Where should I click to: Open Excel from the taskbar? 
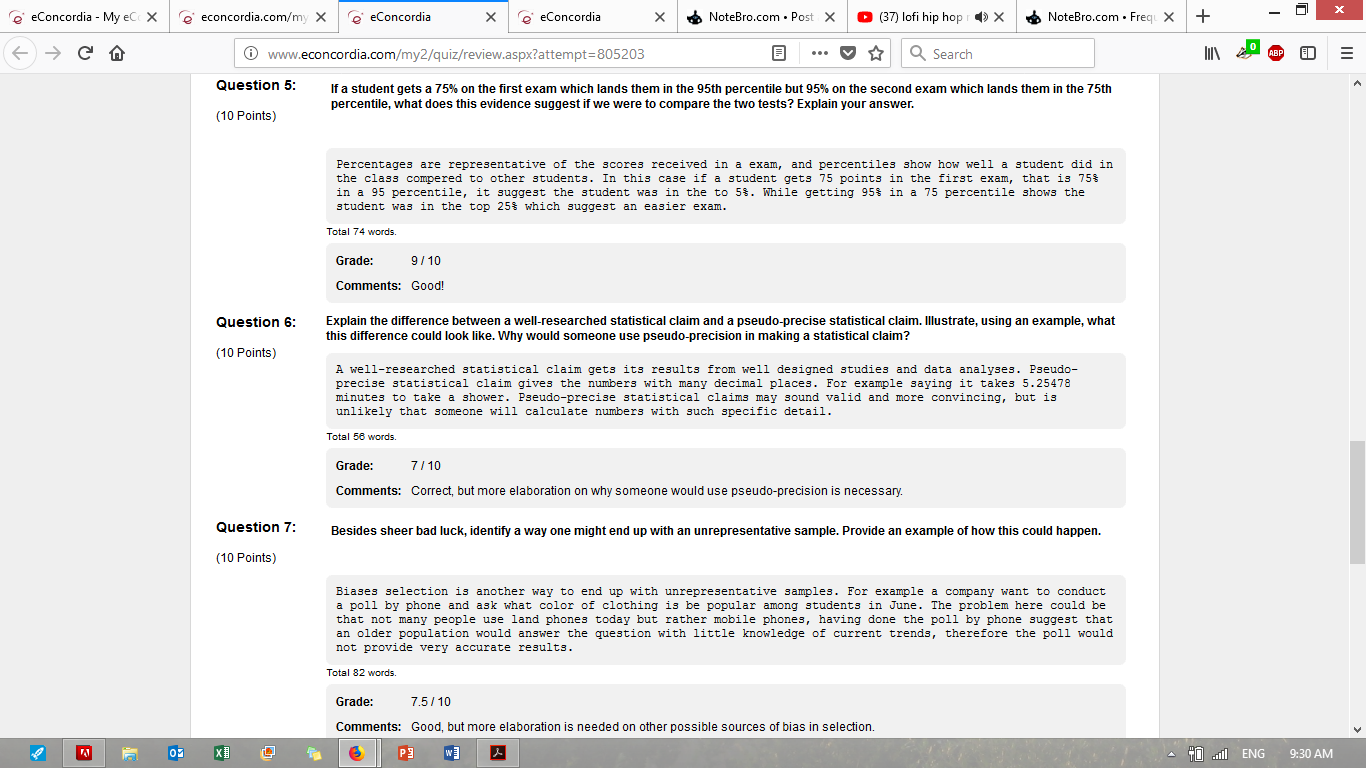[221, 753]
